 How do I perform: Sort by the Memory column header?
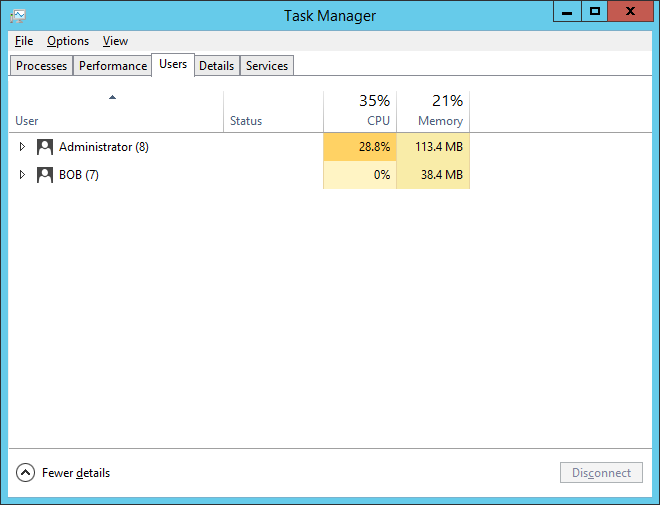point(433,111)
